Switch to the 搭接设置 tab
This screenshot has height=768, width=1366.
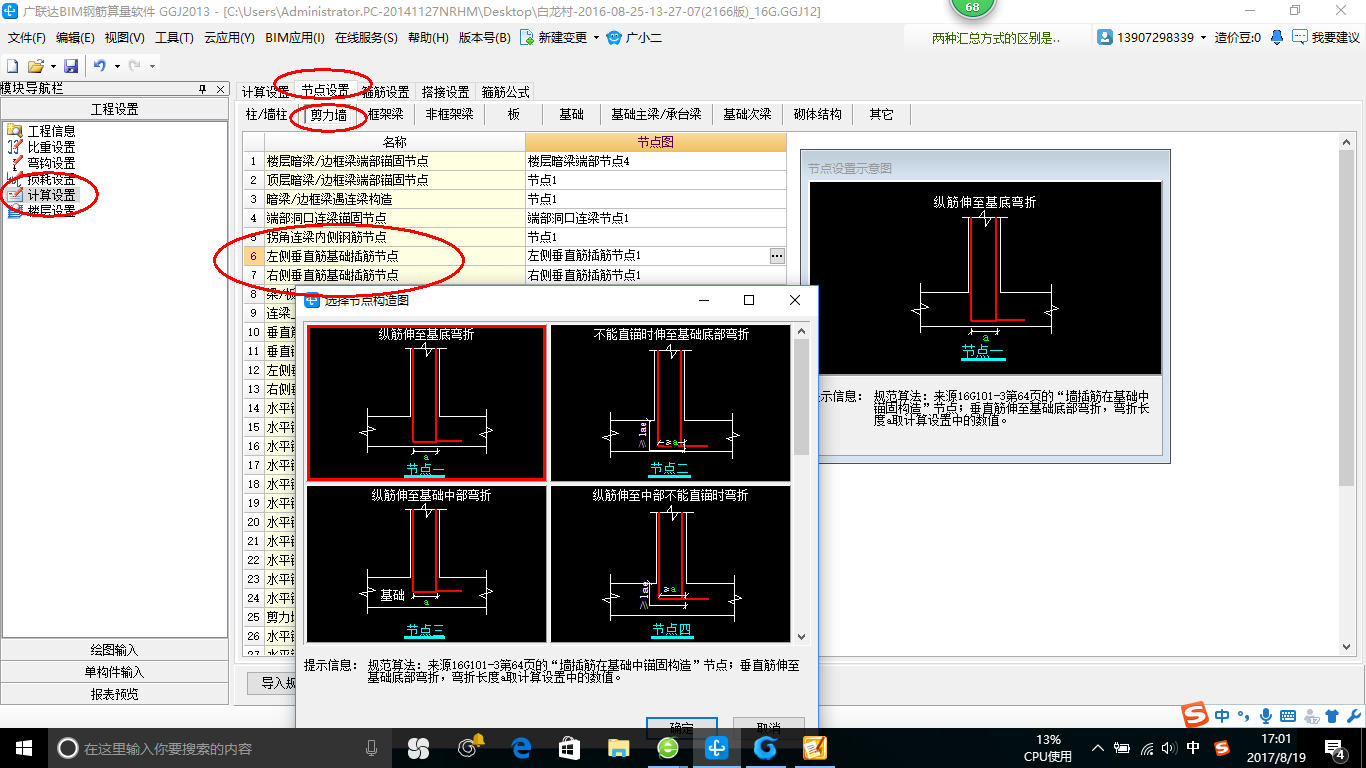445,91
